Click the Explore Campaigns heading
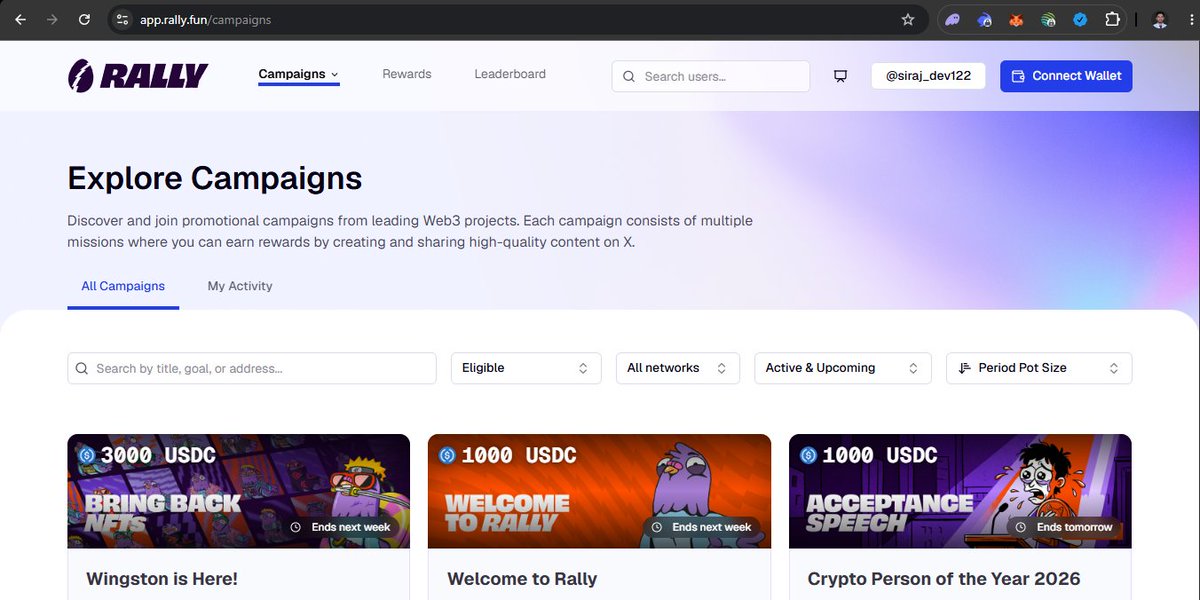 [x=215, y=178]
